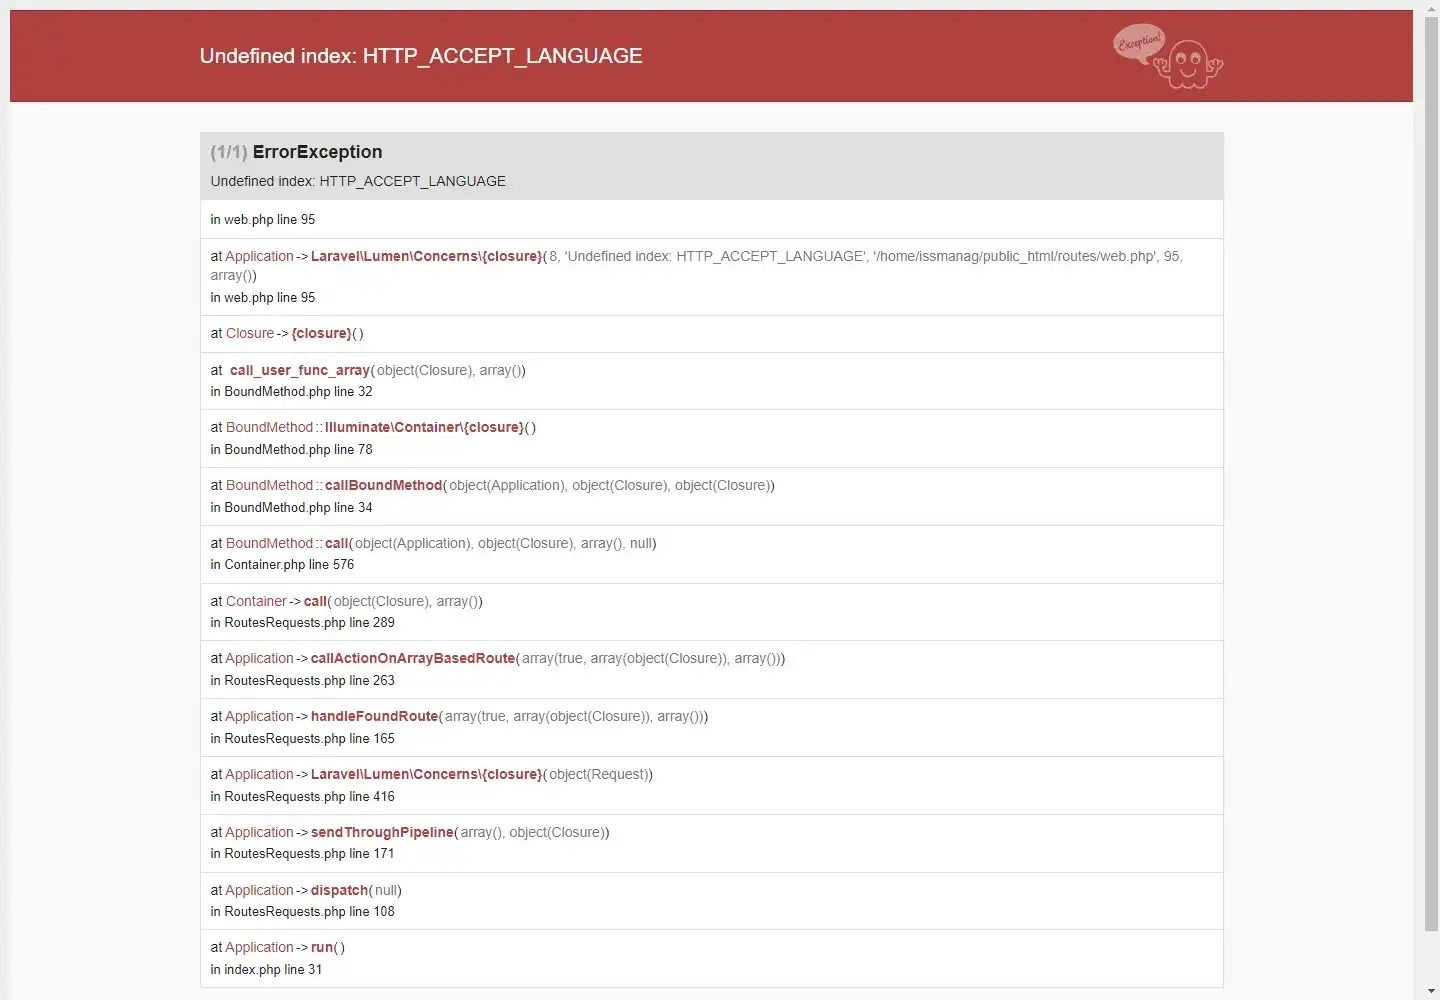Click 'in BoundMethod.php line 34' text
1440x1000 pixels.
[x=291, y=508]
